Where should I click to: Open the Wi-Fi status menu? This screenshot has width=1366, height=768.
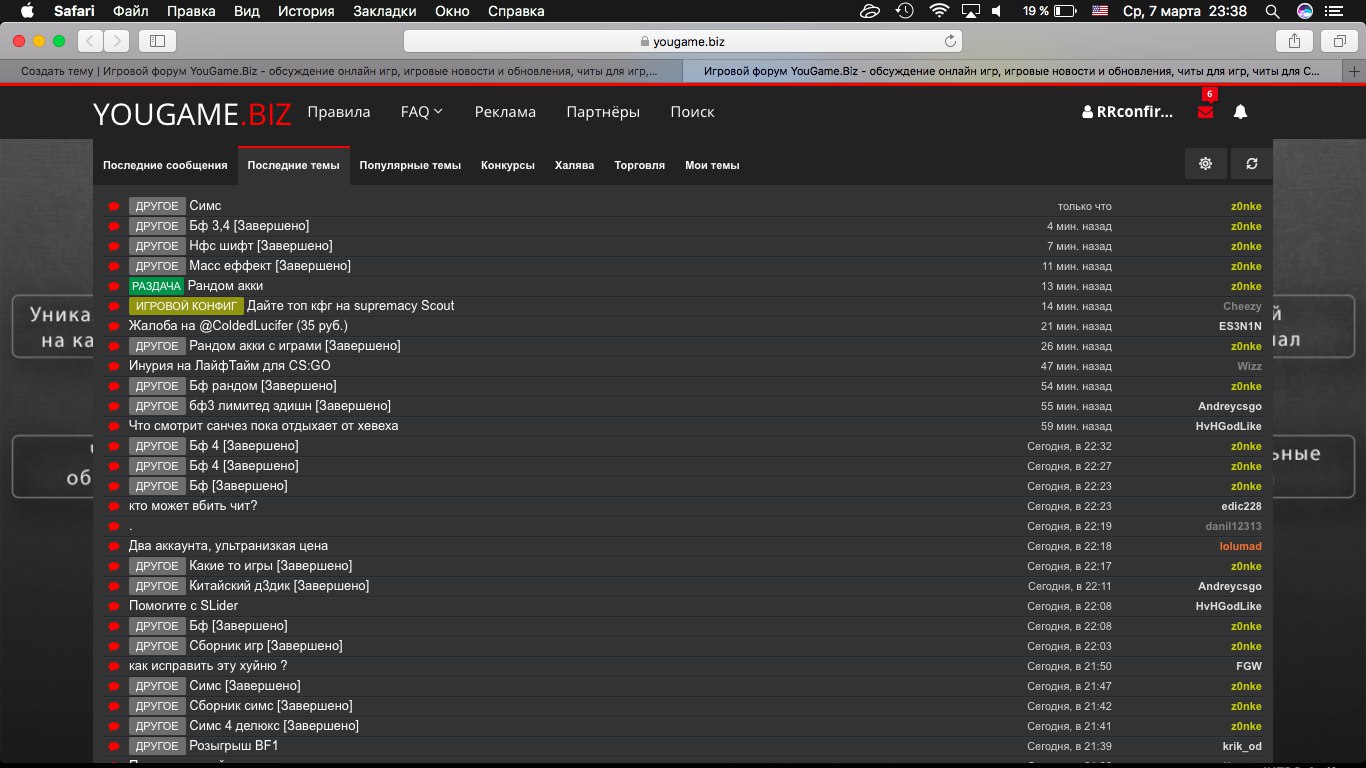938,11
